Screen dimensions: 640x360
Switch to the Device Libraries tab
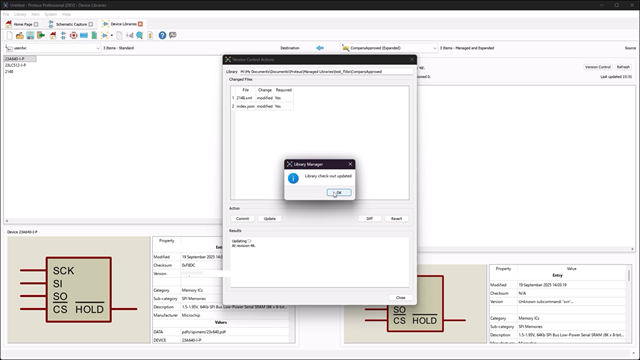pos(123,24)
